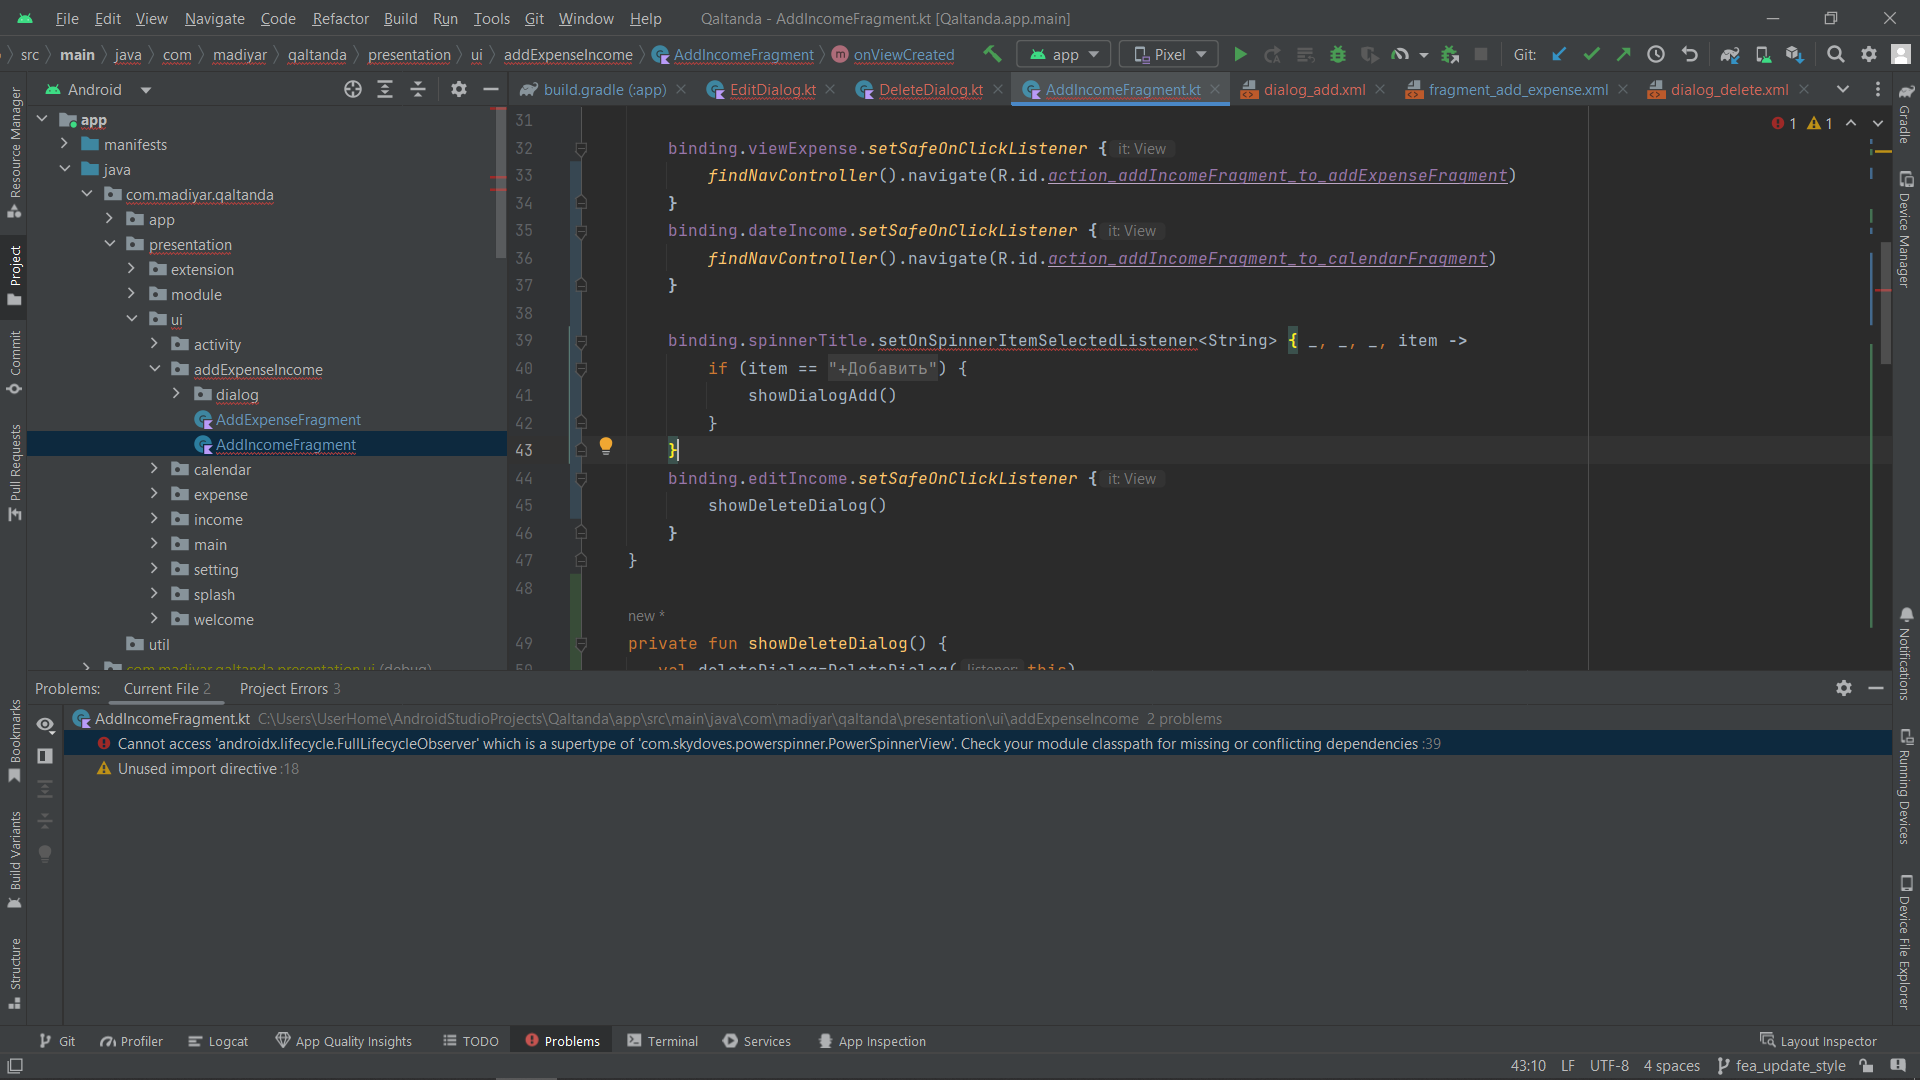Open the app run configuration dropdown
The width and height of the screenshot is (1920, 1080).
point(1065,54)
